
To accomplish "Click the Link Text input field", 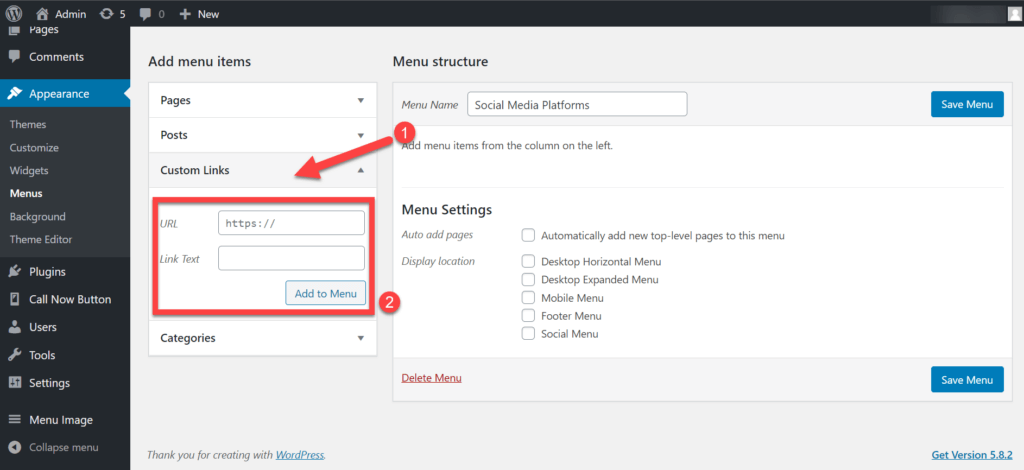I will (291, 258).
